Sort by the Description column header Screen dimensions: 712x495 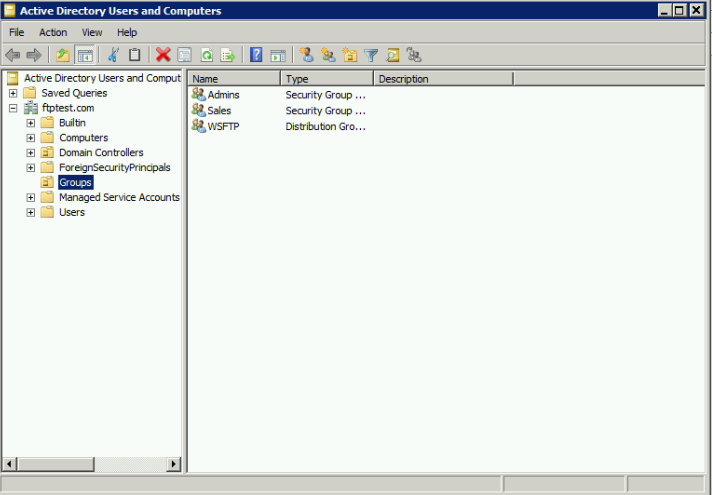pyautogui.click(x=443, y=79)
